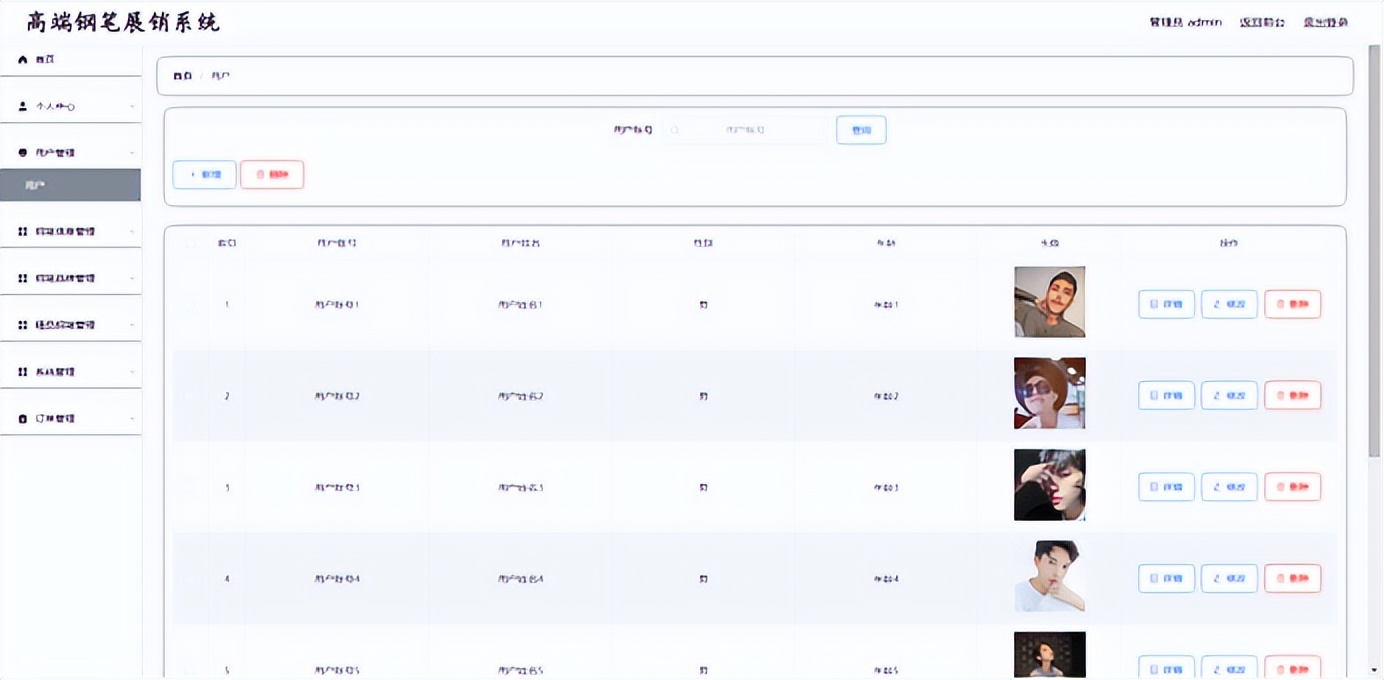This screenshot has width=1384, height=680.
Task: Select the highlighted 用户 submenu item
Action: coord(70,185)
